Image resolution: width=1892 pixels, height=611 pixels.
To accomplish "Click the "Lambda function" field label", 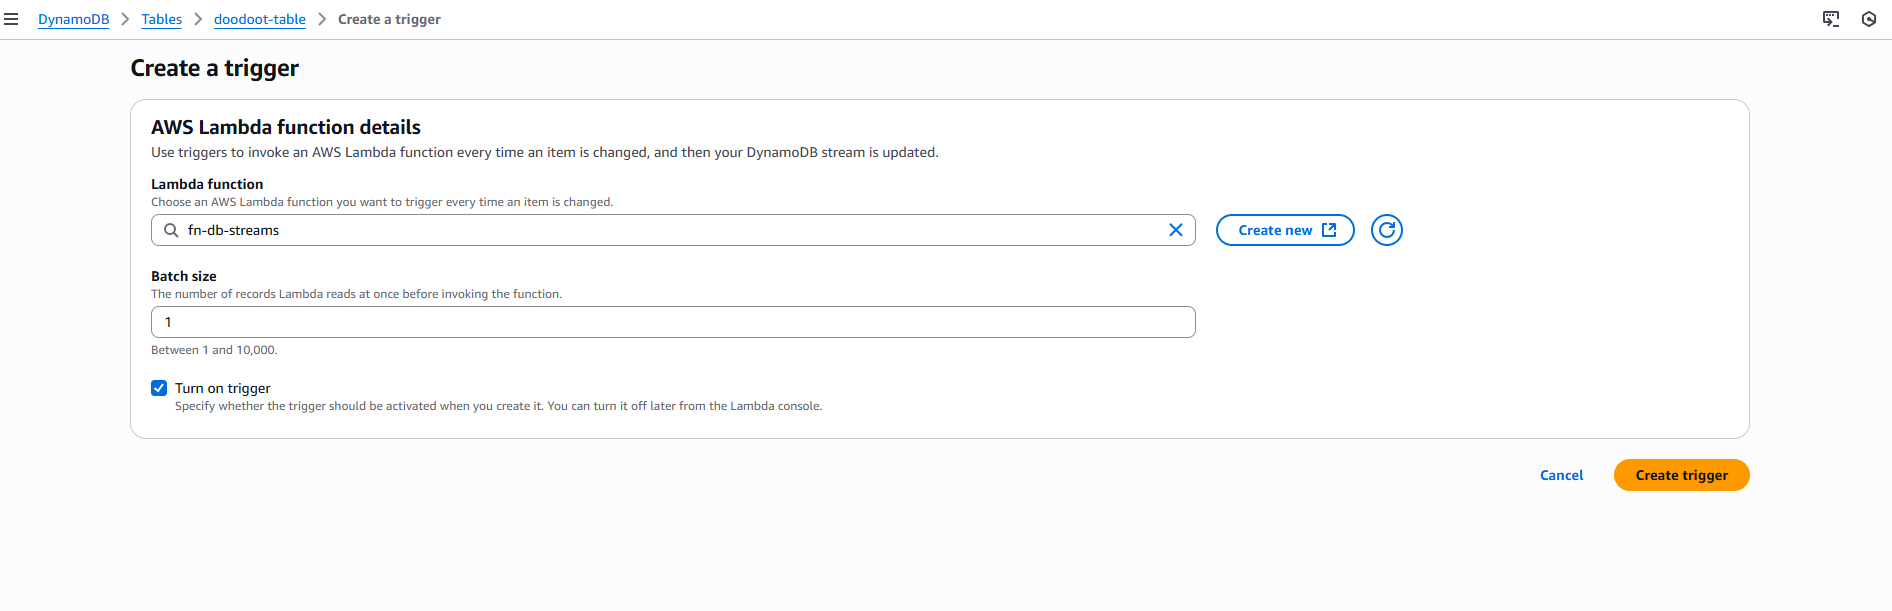I will tap(207, 184).
